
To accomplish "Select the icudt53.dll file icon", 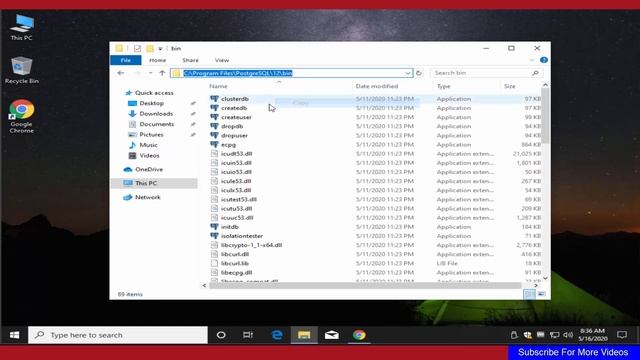I will [214, 153].
